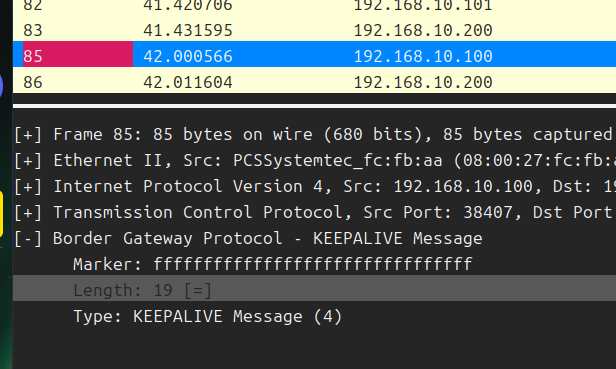The image size is (616, 369).
Task: Click the time value 42.000566
Action: (x=188, y=56)
